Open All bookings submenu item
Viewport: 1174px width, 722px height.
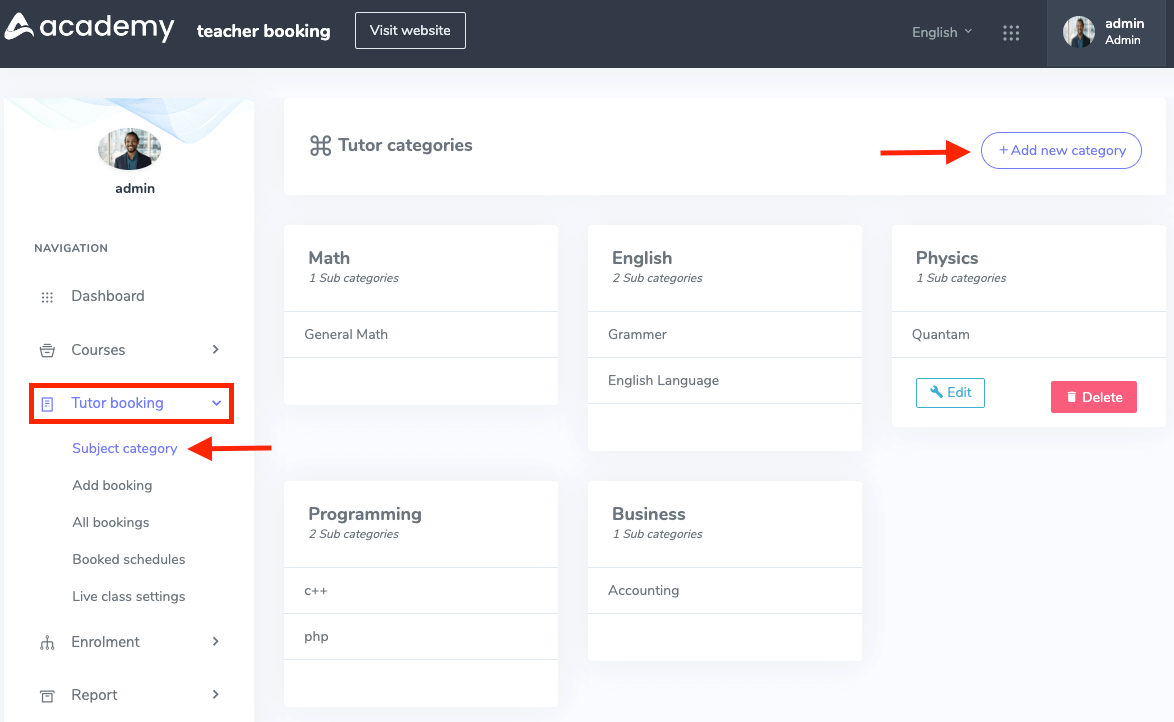tap(111, 522)
